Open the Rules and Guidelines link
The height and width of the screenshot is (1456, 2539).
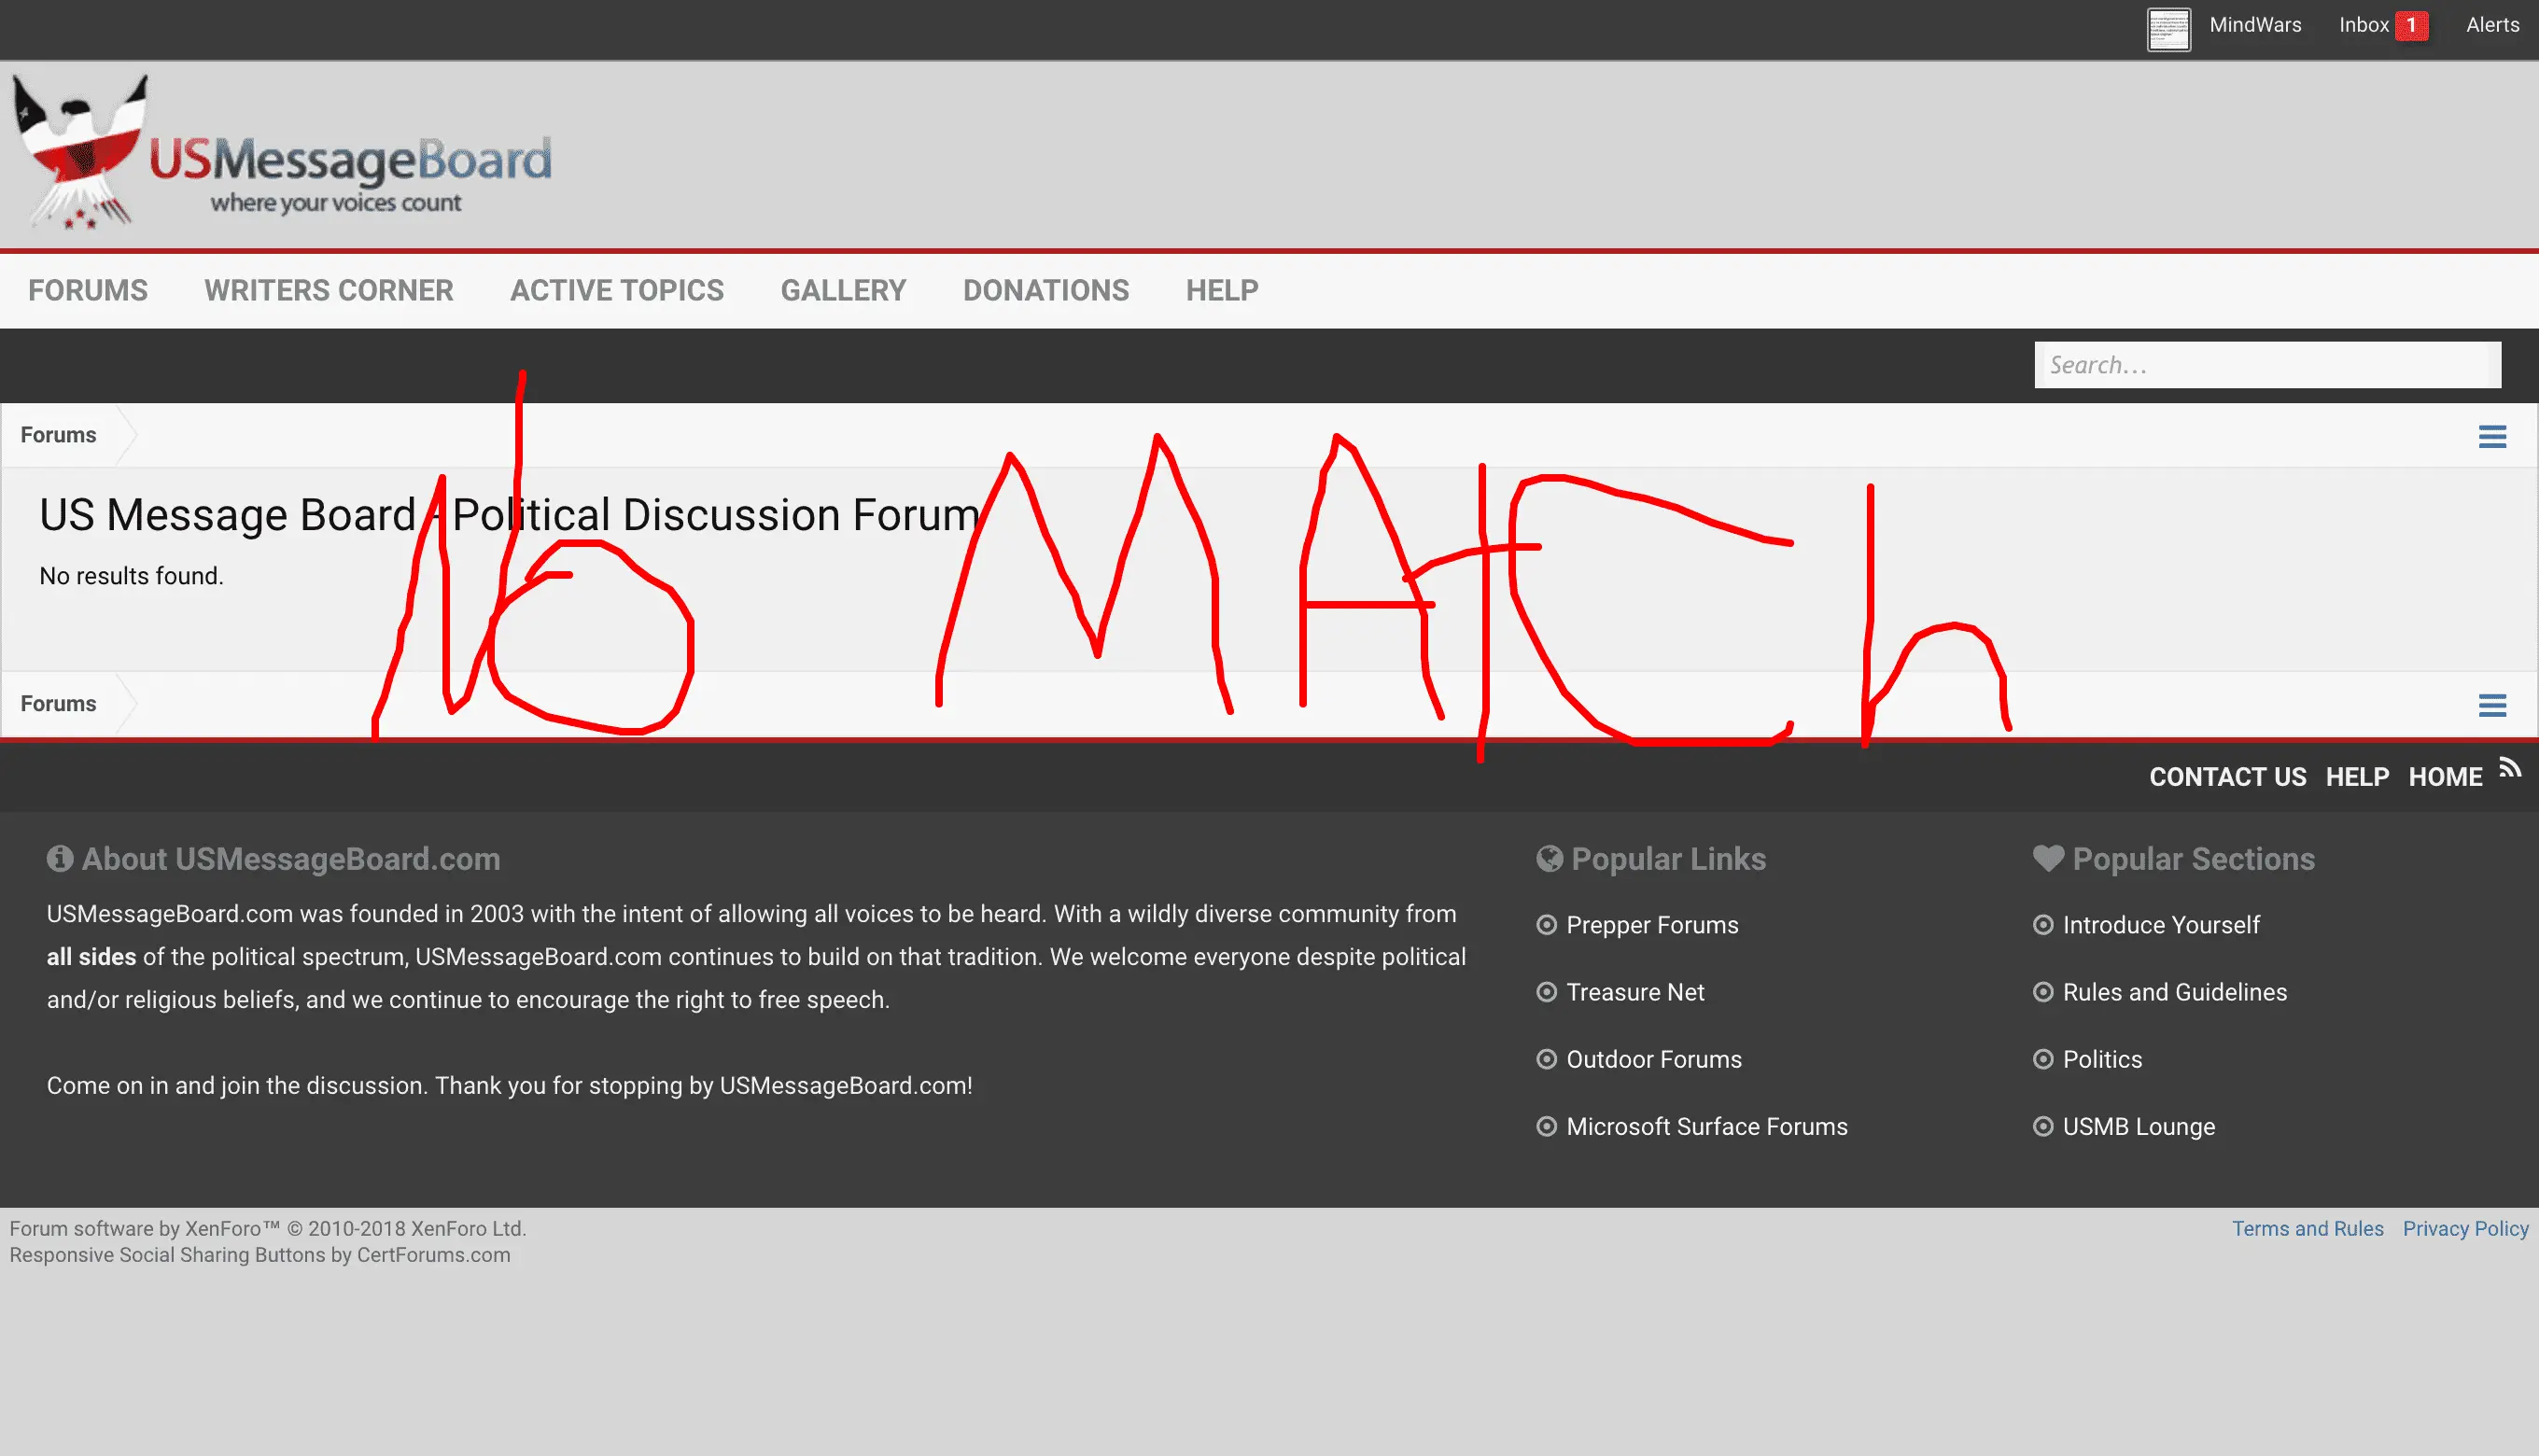(2174, 992)
